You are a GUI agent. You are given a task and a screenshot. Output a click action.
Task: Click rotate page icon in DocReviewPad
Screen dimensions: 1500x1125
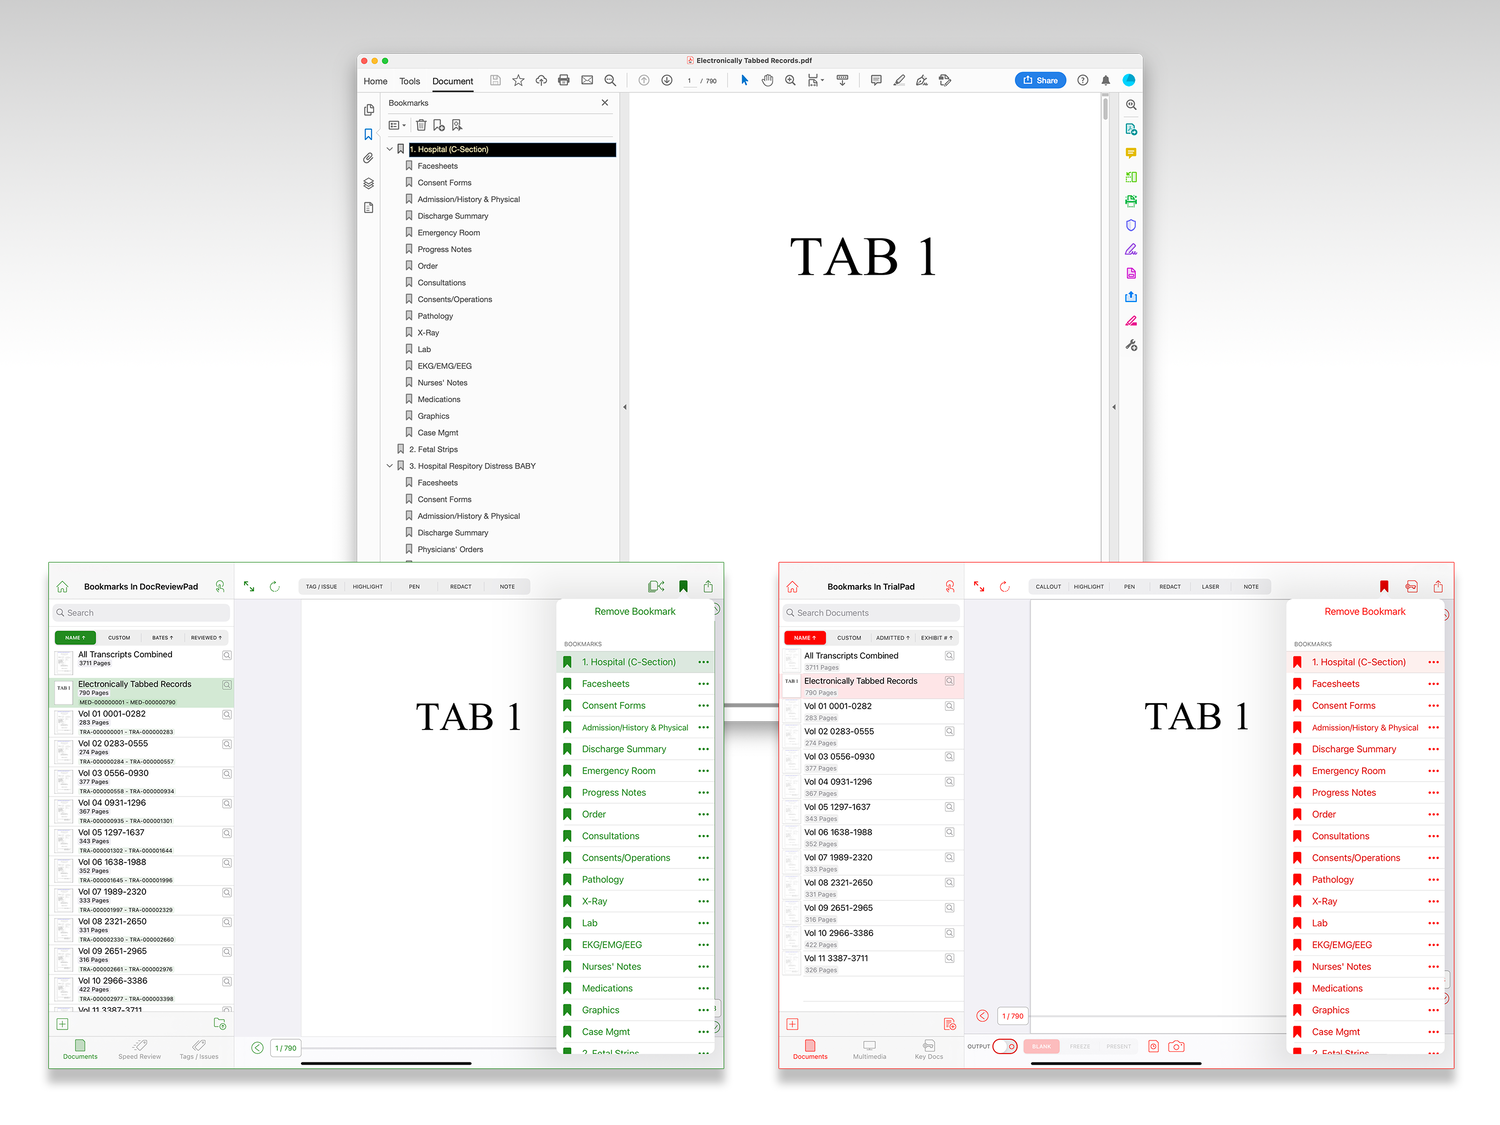tap(275, 587)
